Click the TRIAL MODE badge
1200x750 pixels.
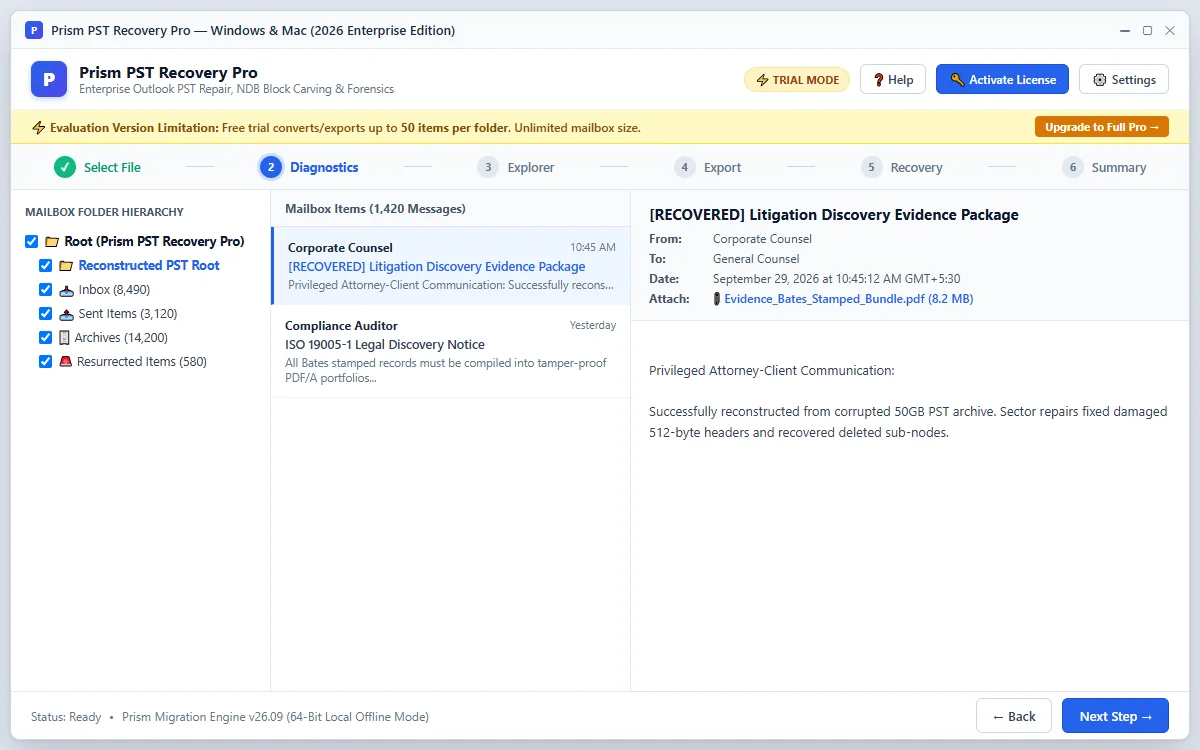[797, 80]
